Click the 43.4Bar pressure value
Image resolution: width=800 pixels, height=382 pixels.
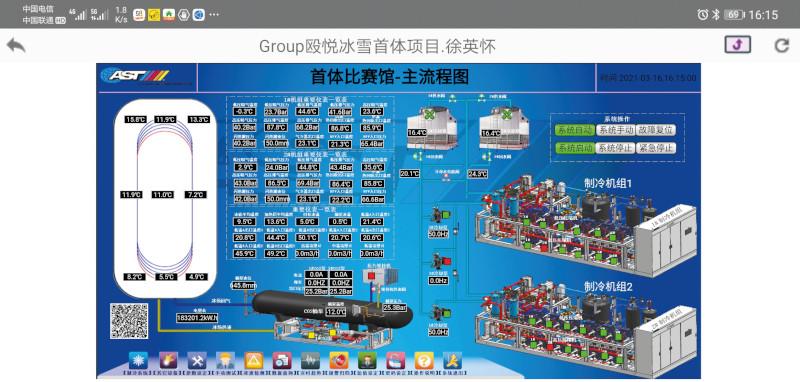click(340, 167)
